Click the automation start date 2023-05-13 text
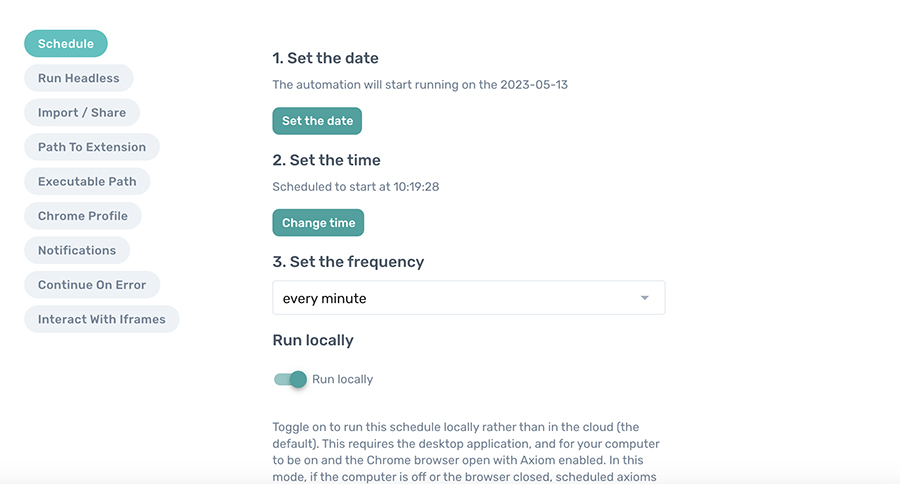The width and height of the screenshot is (900, 484). point(537,85)
